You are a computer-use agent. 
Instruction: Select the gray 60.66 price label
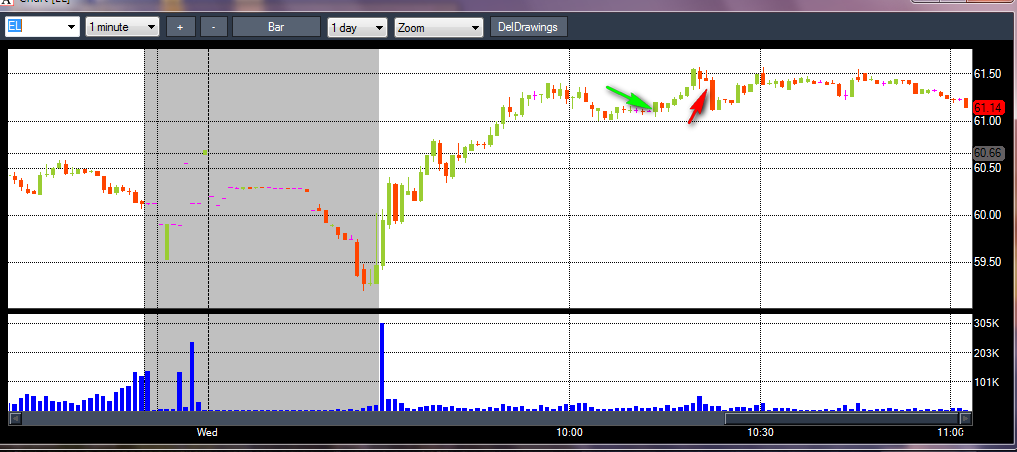[988, 154]
